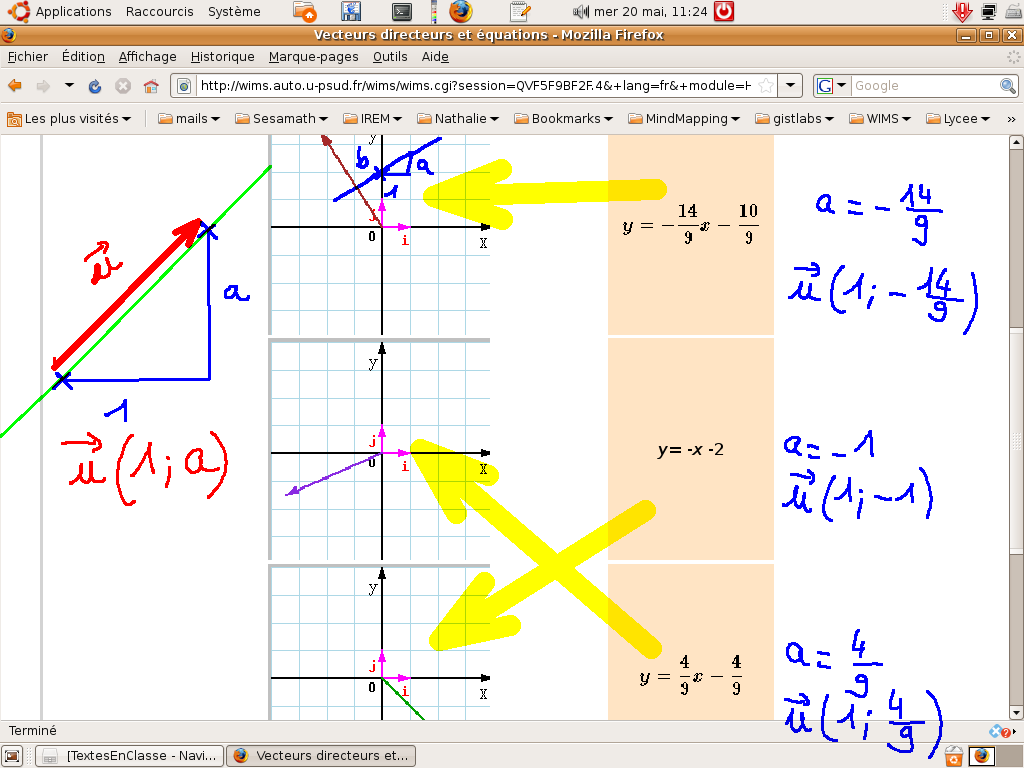The width and height of the screenshot is (1024, 768).
Task: Bookmark this page with the star icon
Action: (765, 85)
